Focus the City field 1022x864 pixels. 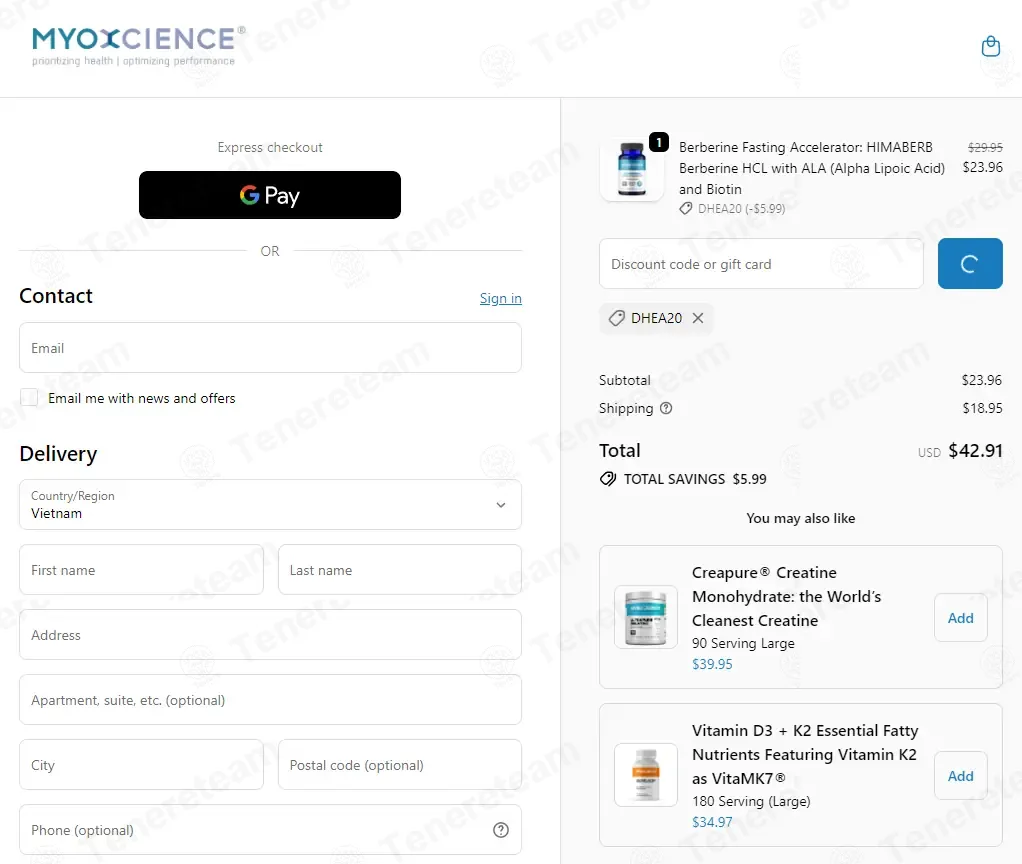[141, 765]
